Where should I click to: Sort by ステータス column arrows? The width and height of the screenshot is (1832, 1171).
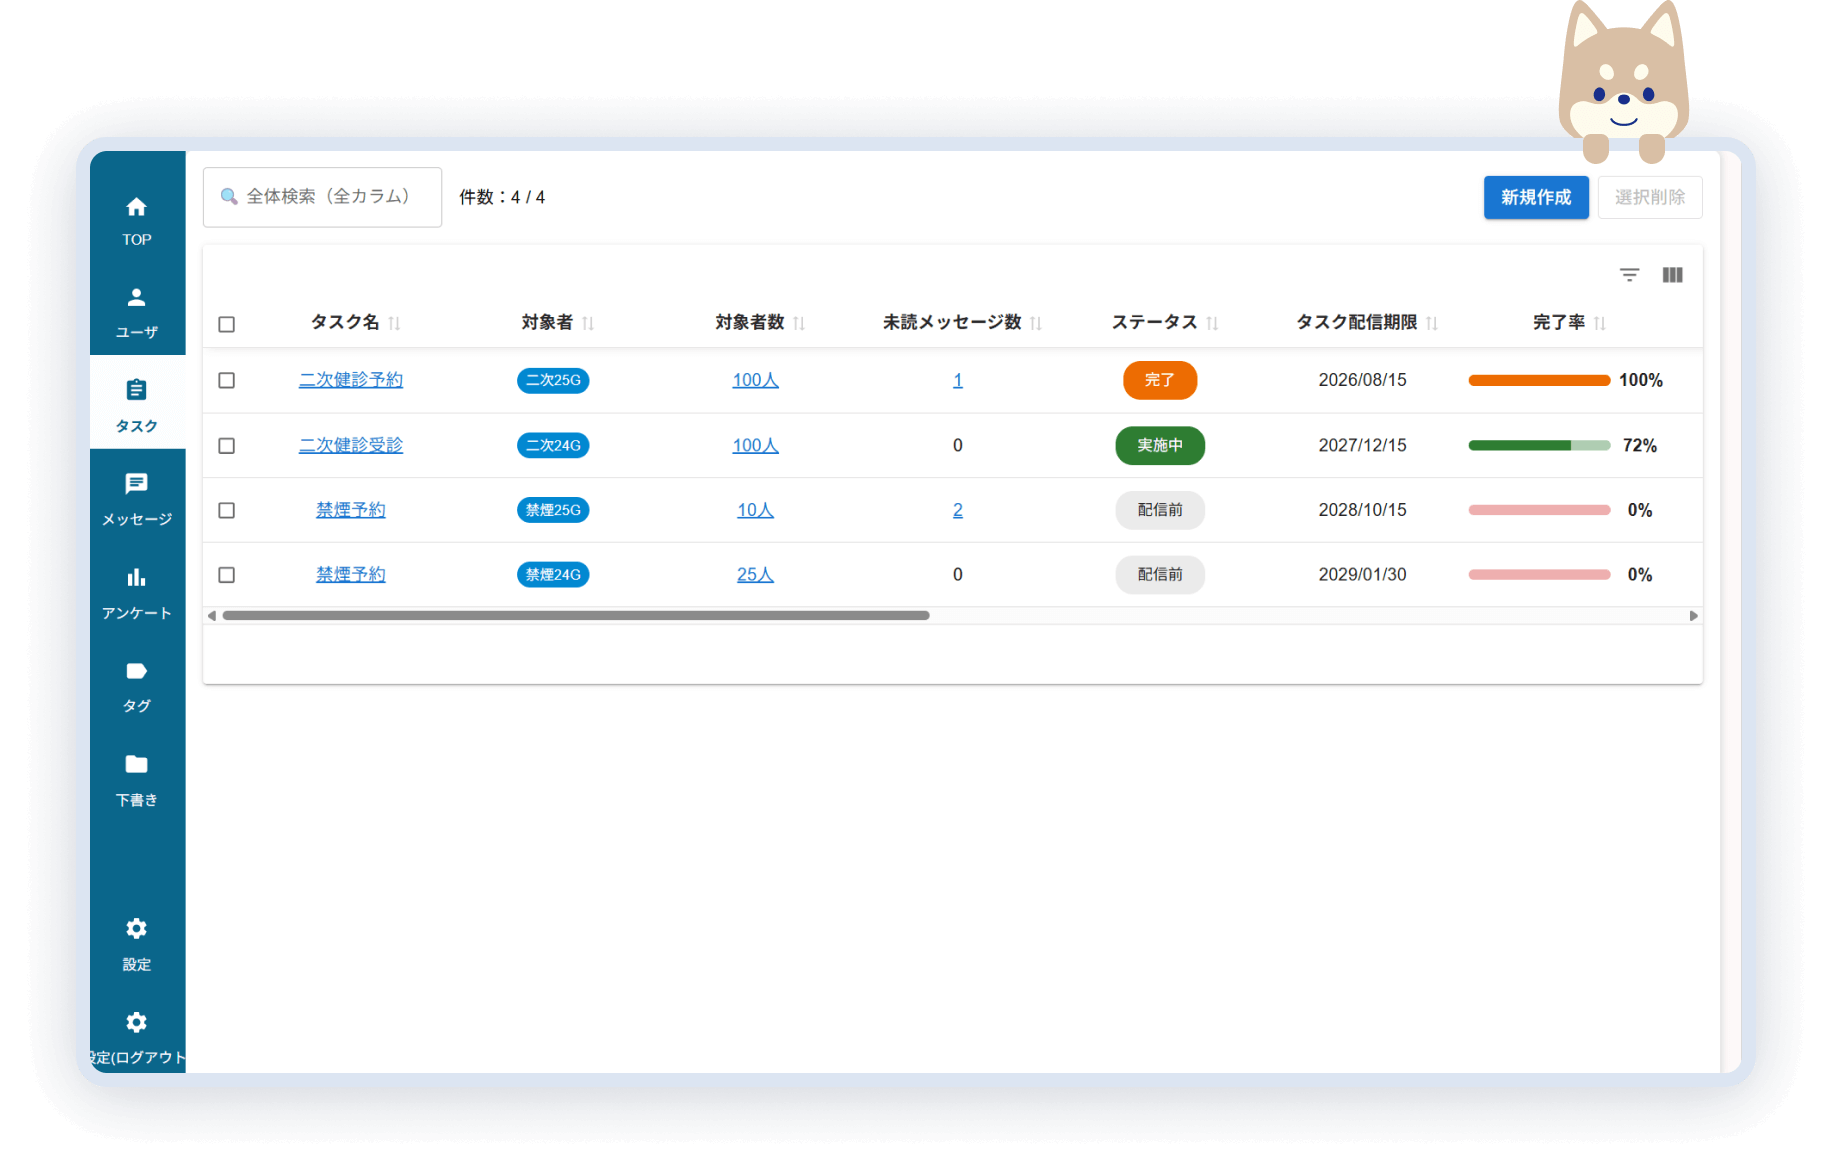point(1212,323)
